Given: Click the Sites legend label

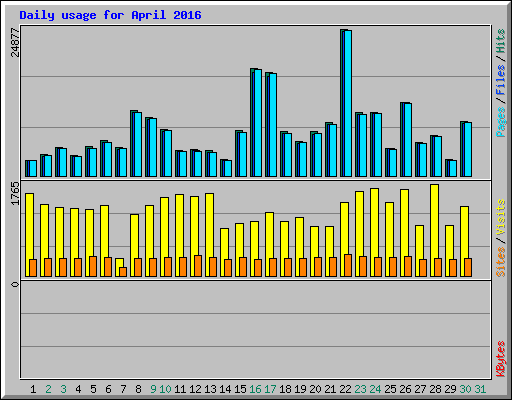Looking at the screenshot, I should point(501,262).
